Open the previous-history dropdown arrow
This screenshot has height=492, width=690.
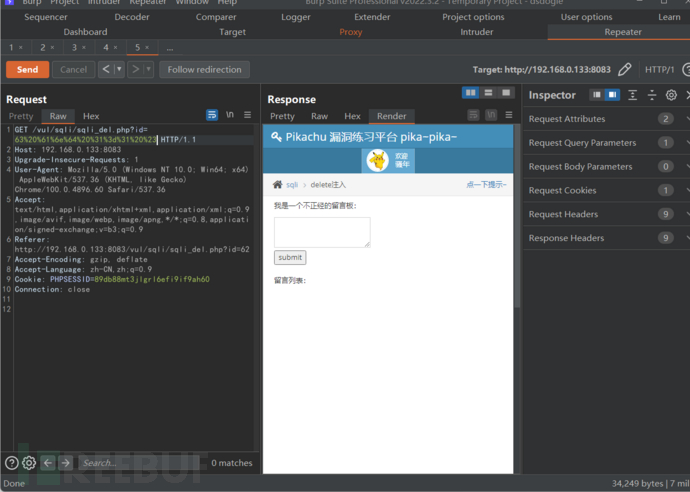coord(119,70)
